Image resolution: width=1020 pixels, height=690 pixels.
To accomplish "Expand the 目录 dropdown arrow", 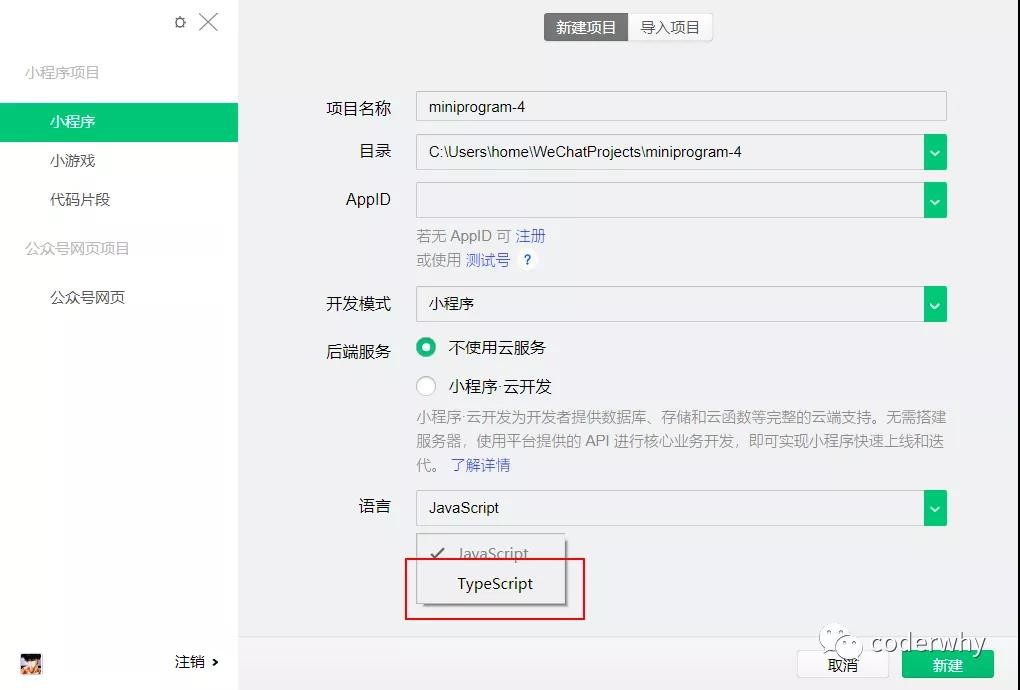I will [x=935, y=152].
